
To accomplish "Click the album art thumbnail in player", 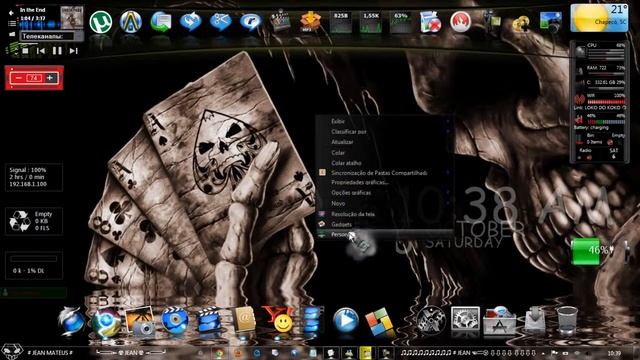I will [72, 18].
